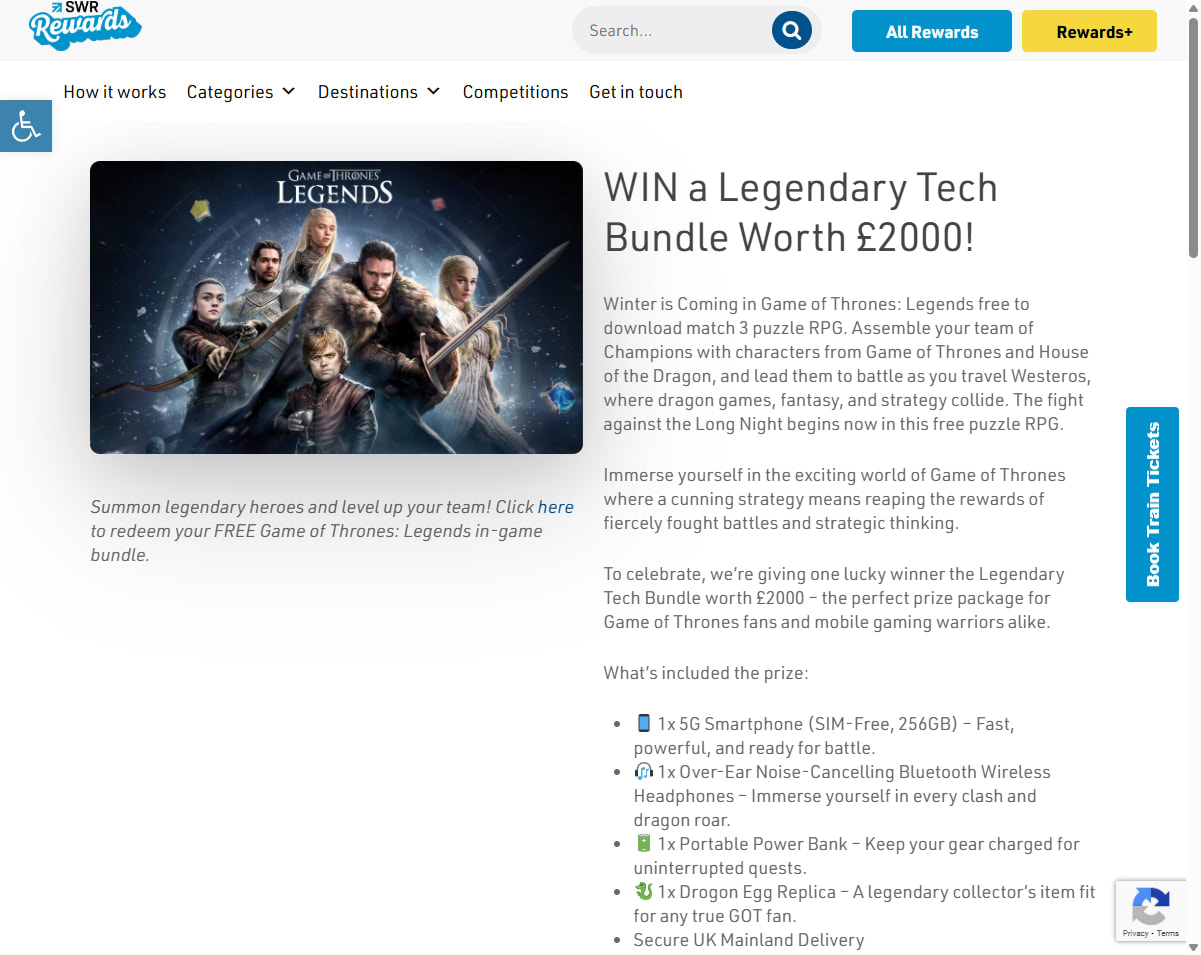The image size is (1201, 955).
Task: Click the yellow Rewards+ button
Action: click(x=1089, y=31)
